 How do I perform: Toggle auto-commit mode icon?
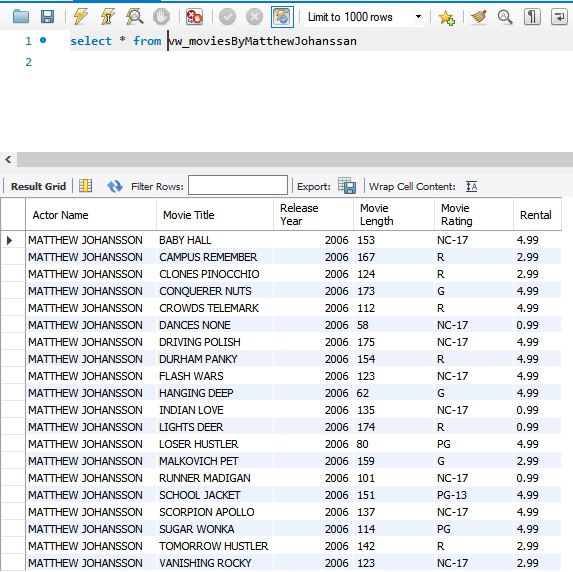[x=282, y=16]
